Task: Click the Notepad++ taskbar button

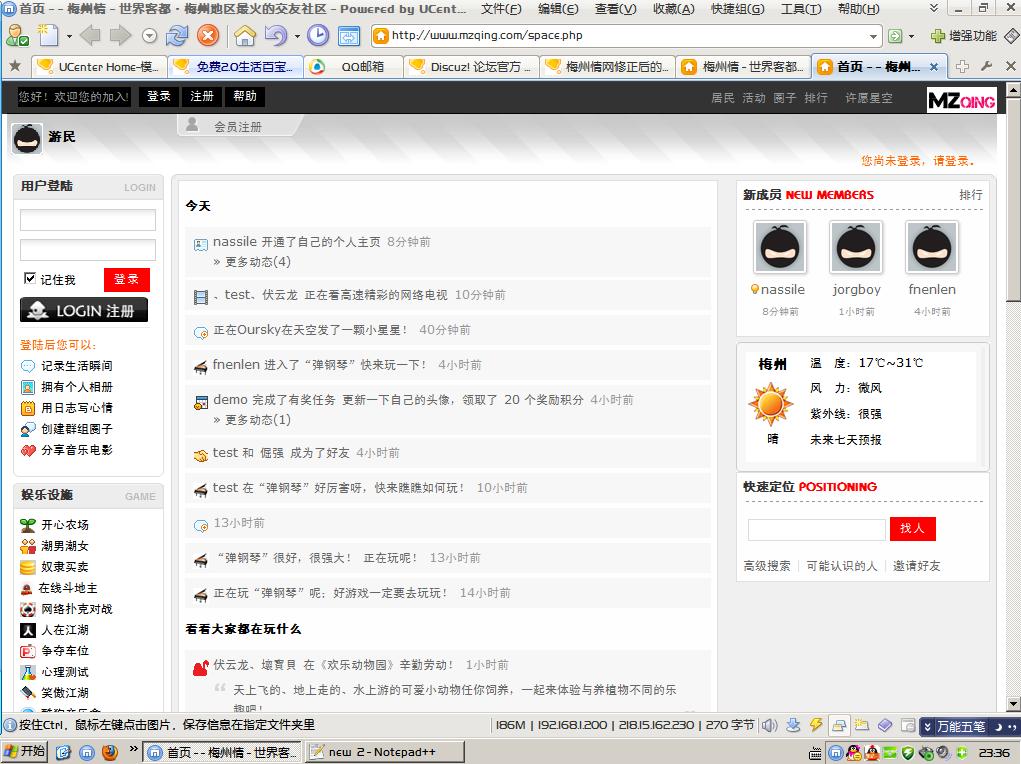Action: tap(385, 752)
